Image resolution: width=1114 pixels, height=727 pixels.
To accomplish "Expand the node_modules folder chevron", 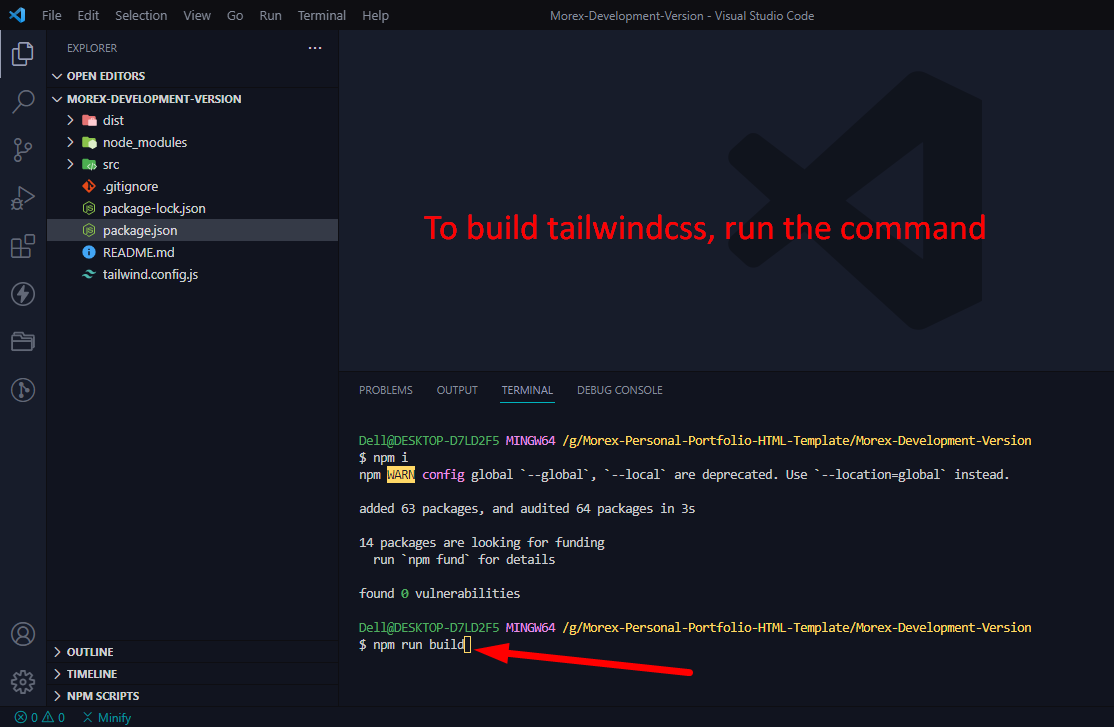I will tap(70, 142).
